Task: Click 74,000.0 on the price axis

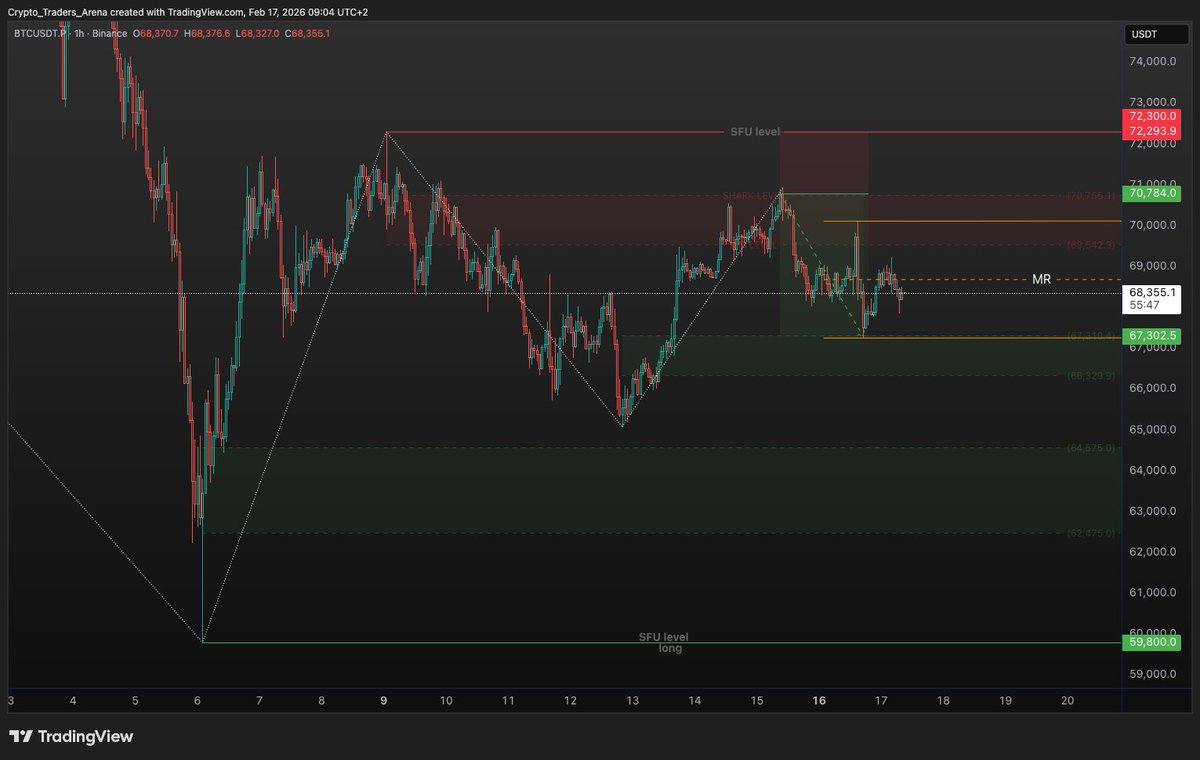Action: 1152,61
